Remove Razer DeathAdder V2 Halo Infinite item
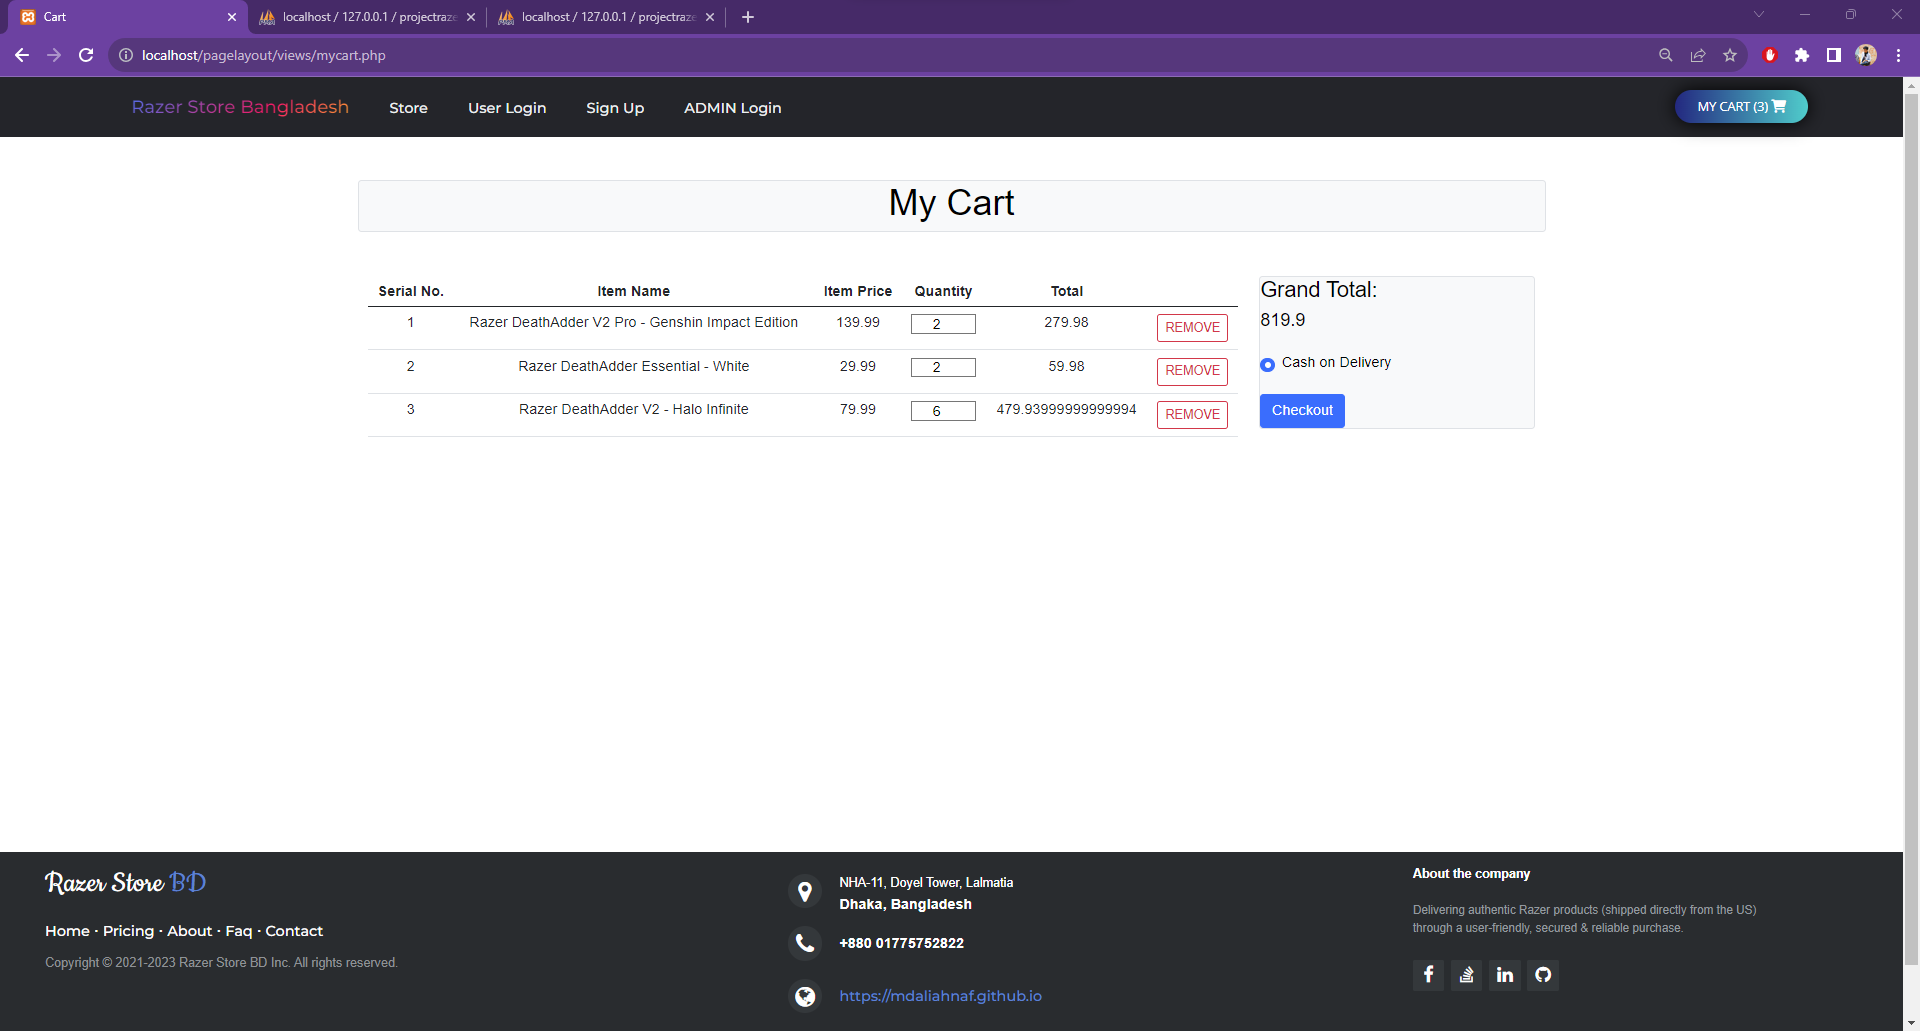The height and width of the screenshot is (1031, 1920). point(1192,414)
